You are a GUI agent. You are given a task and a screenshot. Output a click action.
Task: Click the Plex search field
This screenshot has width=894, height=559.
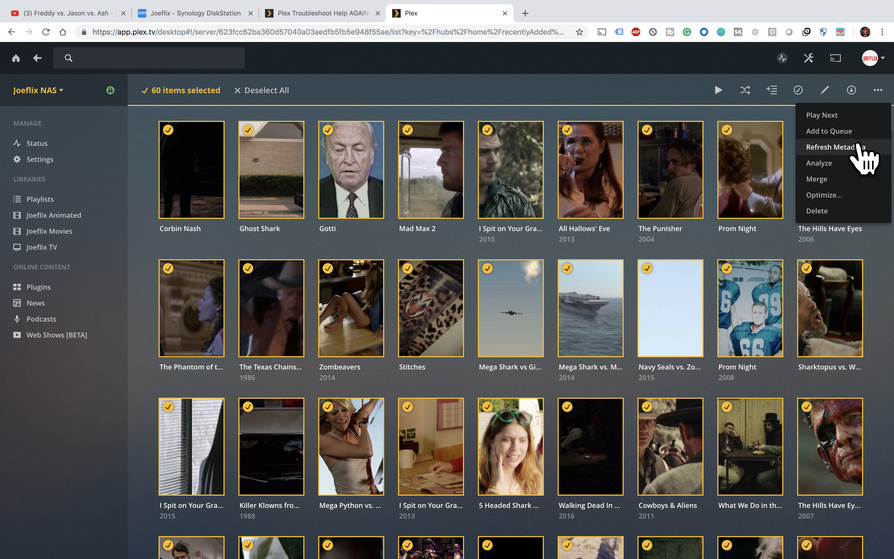tap(149, 58)
